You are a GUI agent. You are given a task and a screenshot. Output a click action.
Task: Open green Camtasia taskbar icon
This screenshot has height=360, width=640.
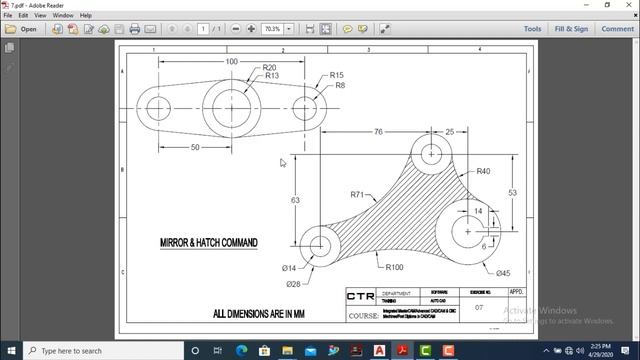click(x=425, y=351)
